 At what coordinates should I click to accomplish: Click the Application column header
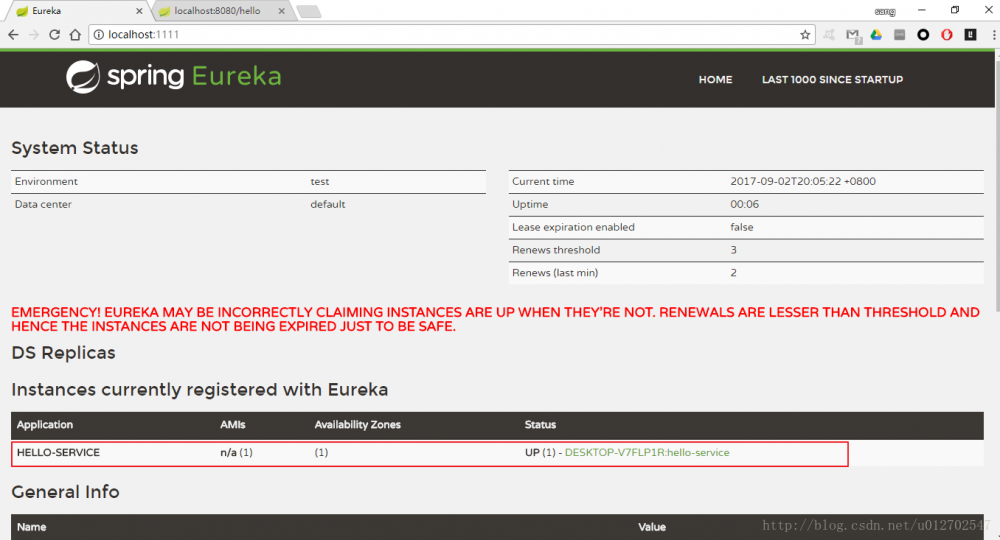pos(45,425)
